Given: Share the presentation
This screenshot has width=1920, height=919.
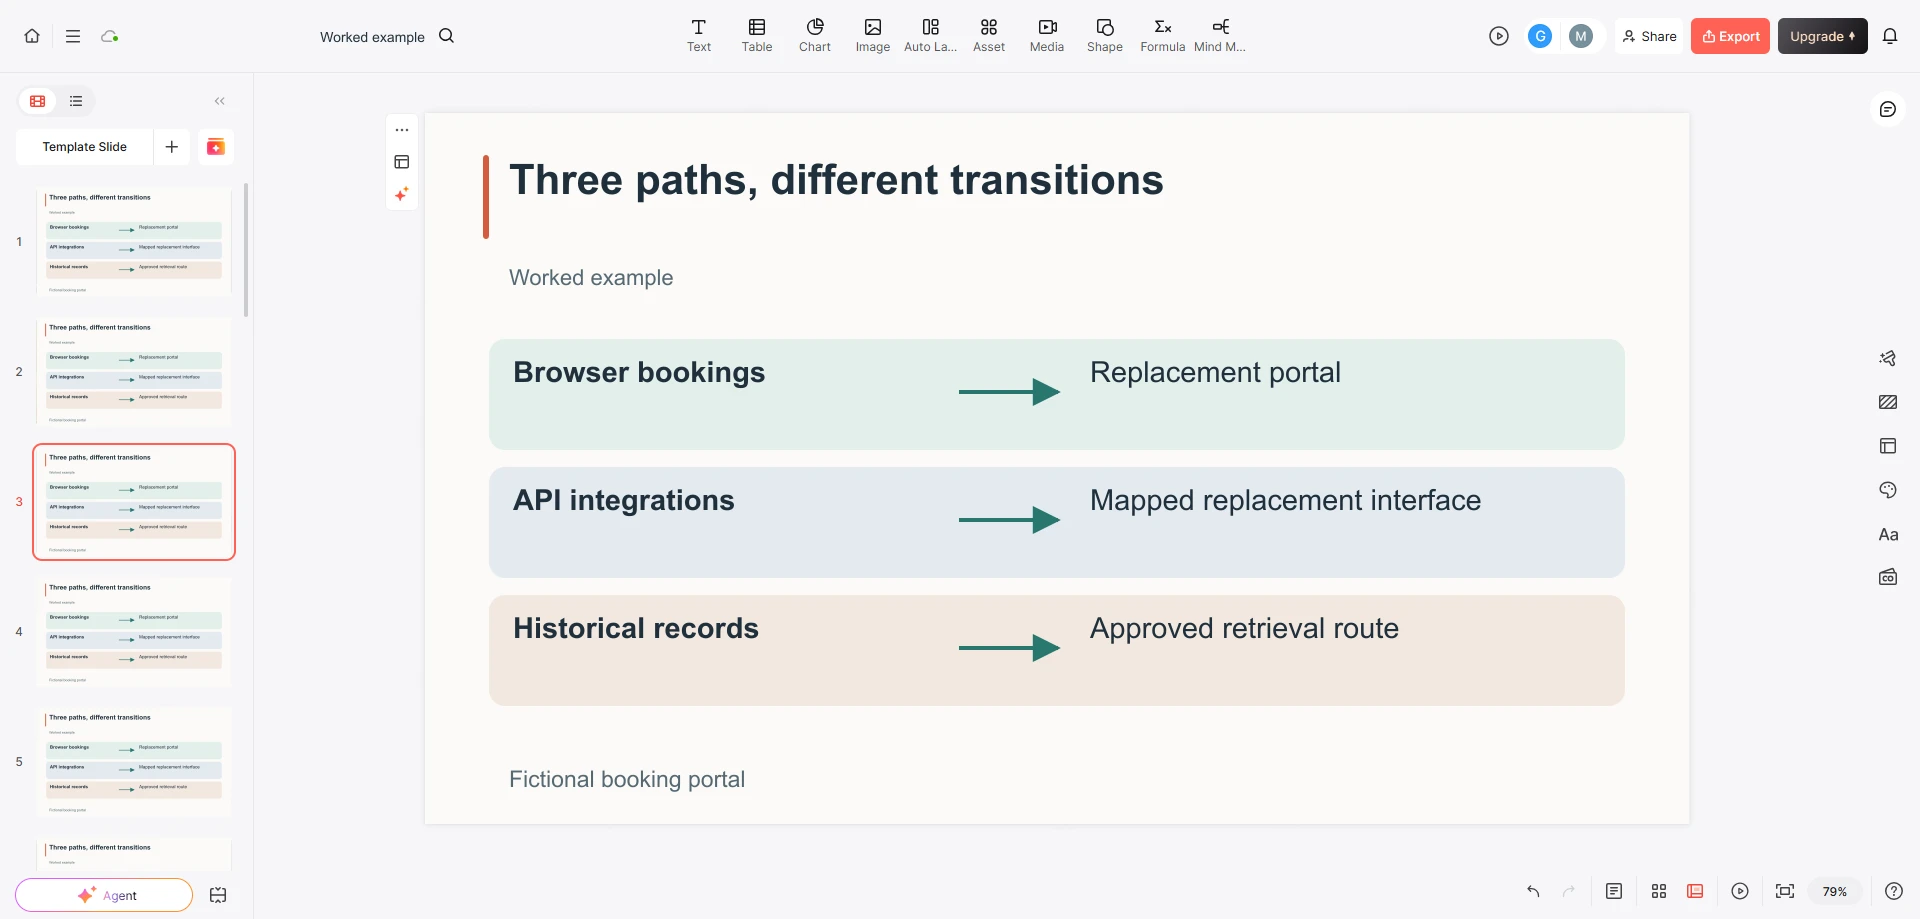Looking at the screenshot, I should 1649,36.
